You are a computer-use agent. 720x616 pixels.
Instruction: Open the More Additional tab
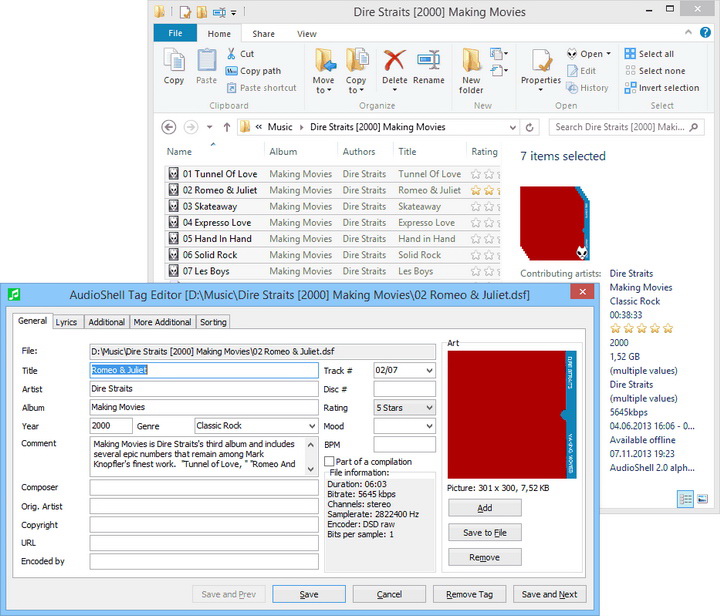162,322
